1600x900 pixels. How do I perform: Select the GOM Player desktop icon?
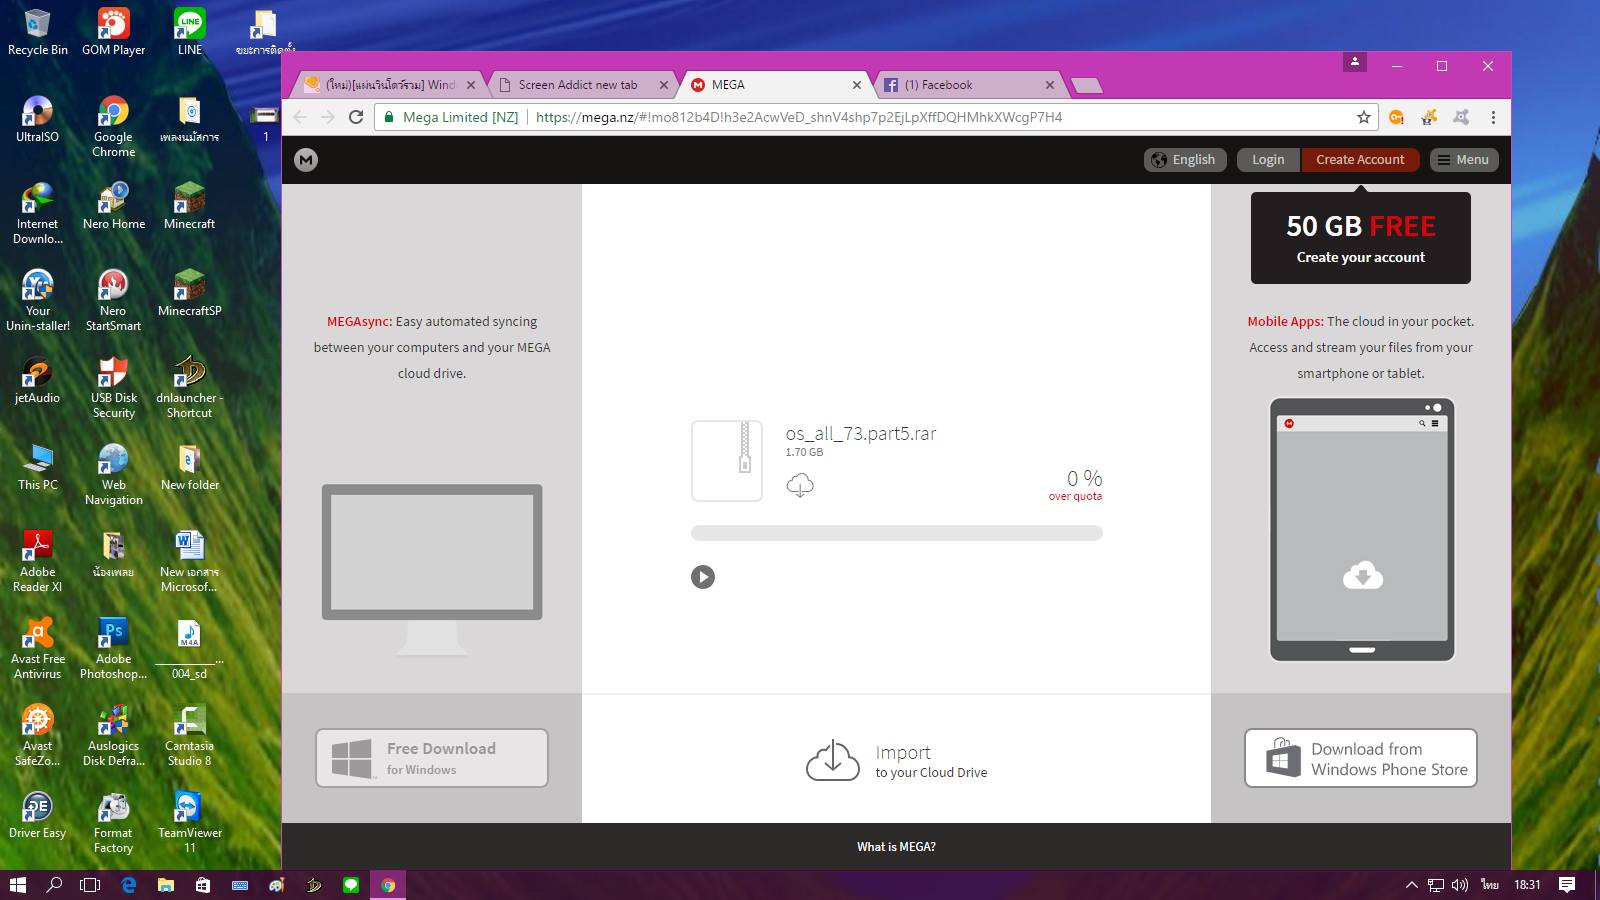tap(113, 32)
